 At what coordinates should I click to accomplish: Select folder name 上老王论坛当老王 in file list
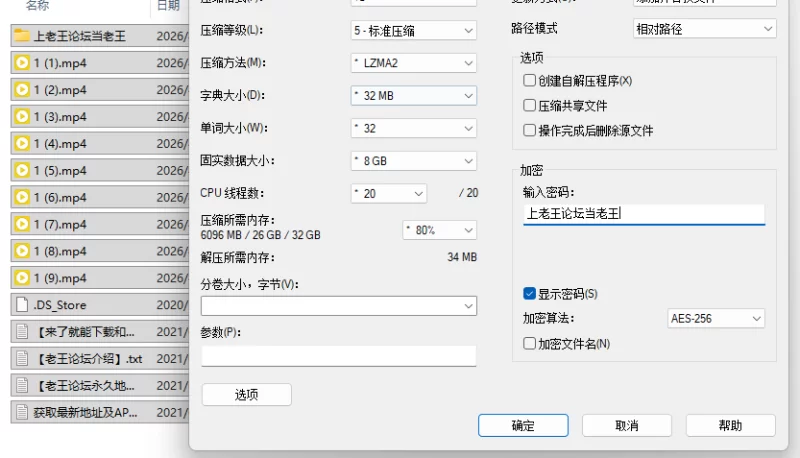click(x=80, y=36)
